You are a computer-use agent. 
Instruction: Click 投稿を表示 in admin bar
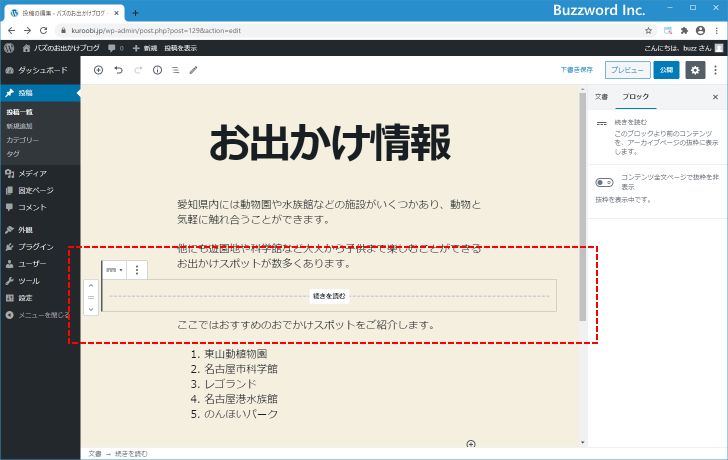pos(181,48)
